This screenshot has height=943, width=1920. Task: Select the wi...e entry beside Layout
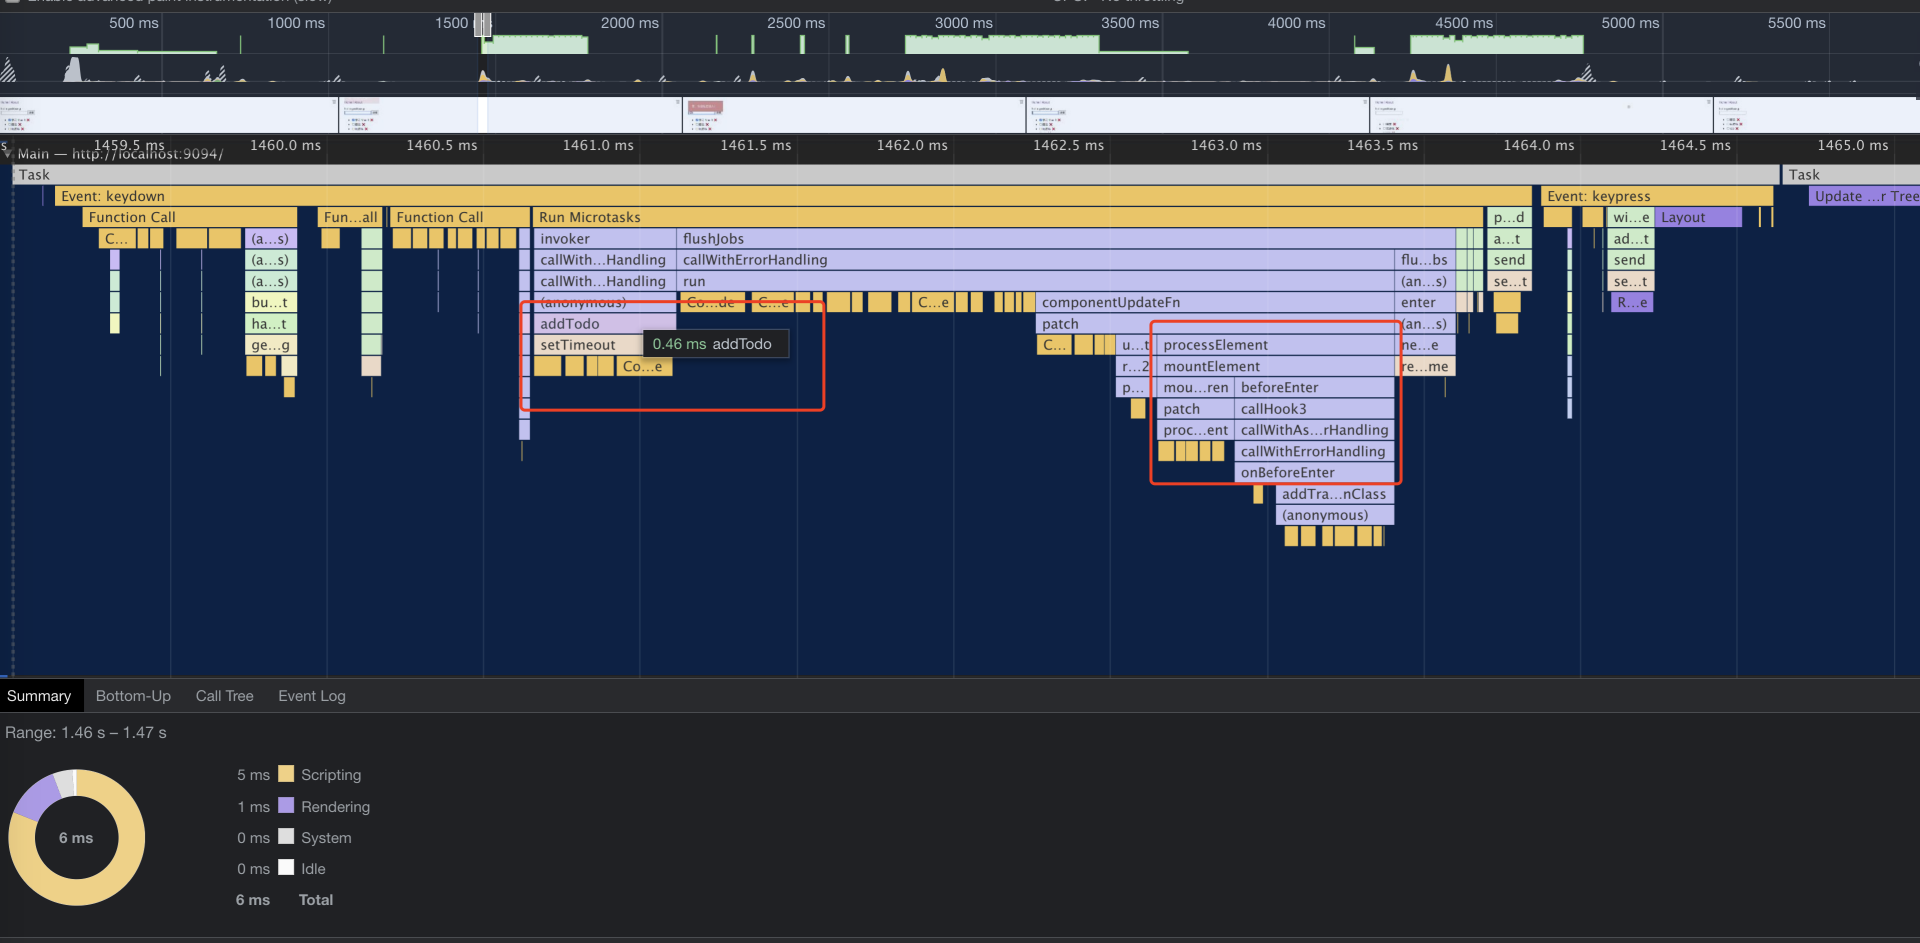[x=1631, y=217]
